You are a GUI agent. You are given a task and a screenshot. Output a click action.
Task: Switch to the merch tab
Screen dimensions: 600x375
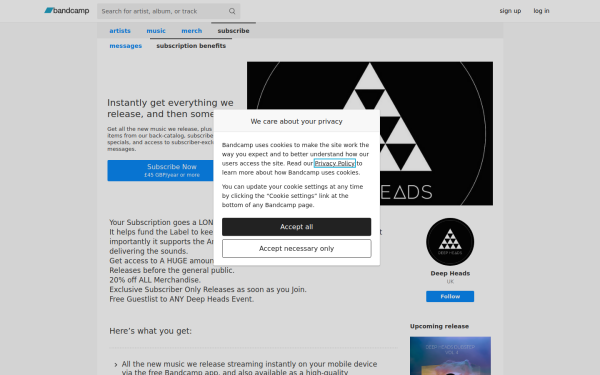click(191, 31)
